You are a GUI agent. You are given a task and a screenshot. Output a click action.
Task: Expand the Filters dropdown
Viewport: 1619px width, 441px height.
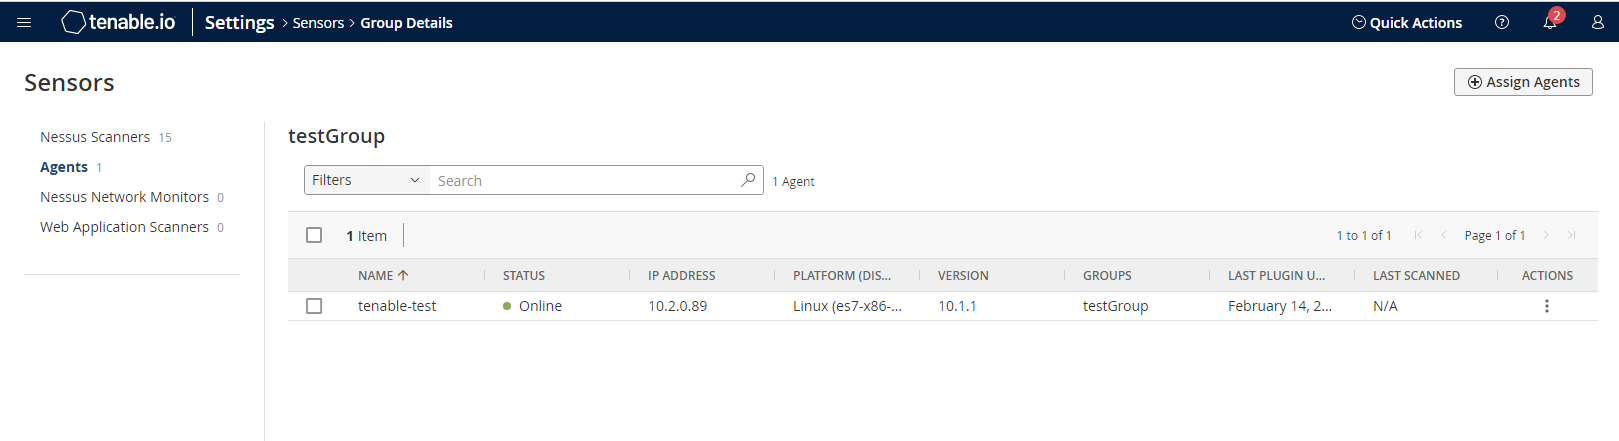pos(366,180)
